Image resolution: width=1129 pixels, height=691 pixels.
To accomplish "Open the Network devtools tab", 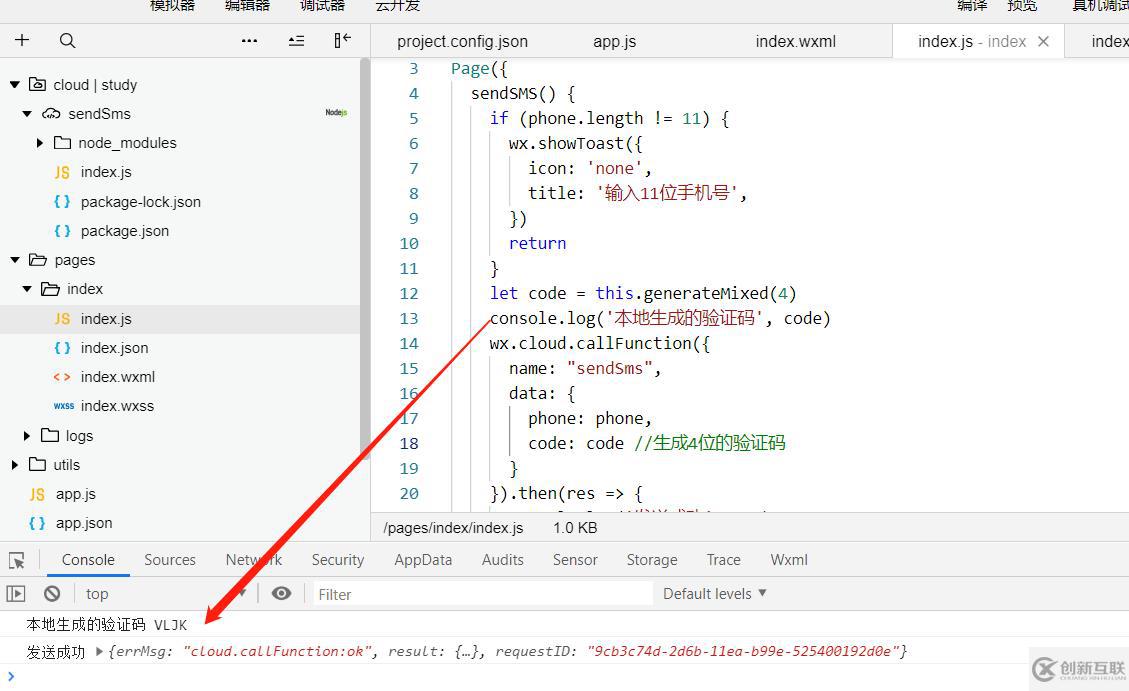I will pos(253,560).
